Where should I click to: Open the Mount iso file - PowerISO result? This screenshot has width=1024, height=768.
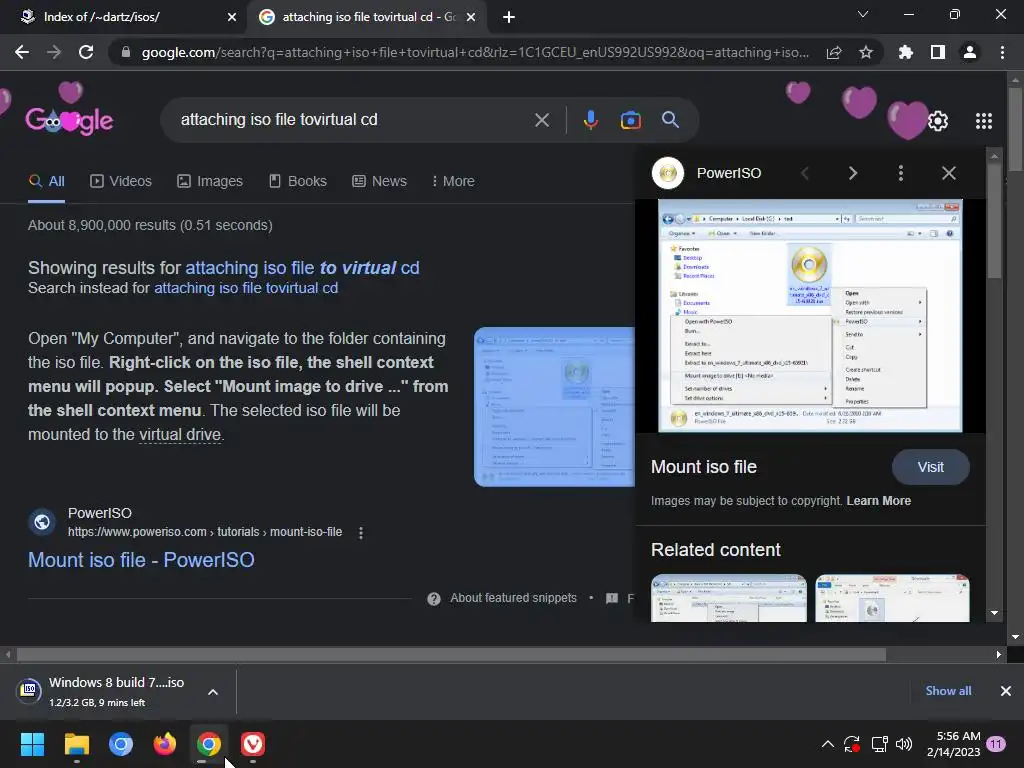coord(141,560)
